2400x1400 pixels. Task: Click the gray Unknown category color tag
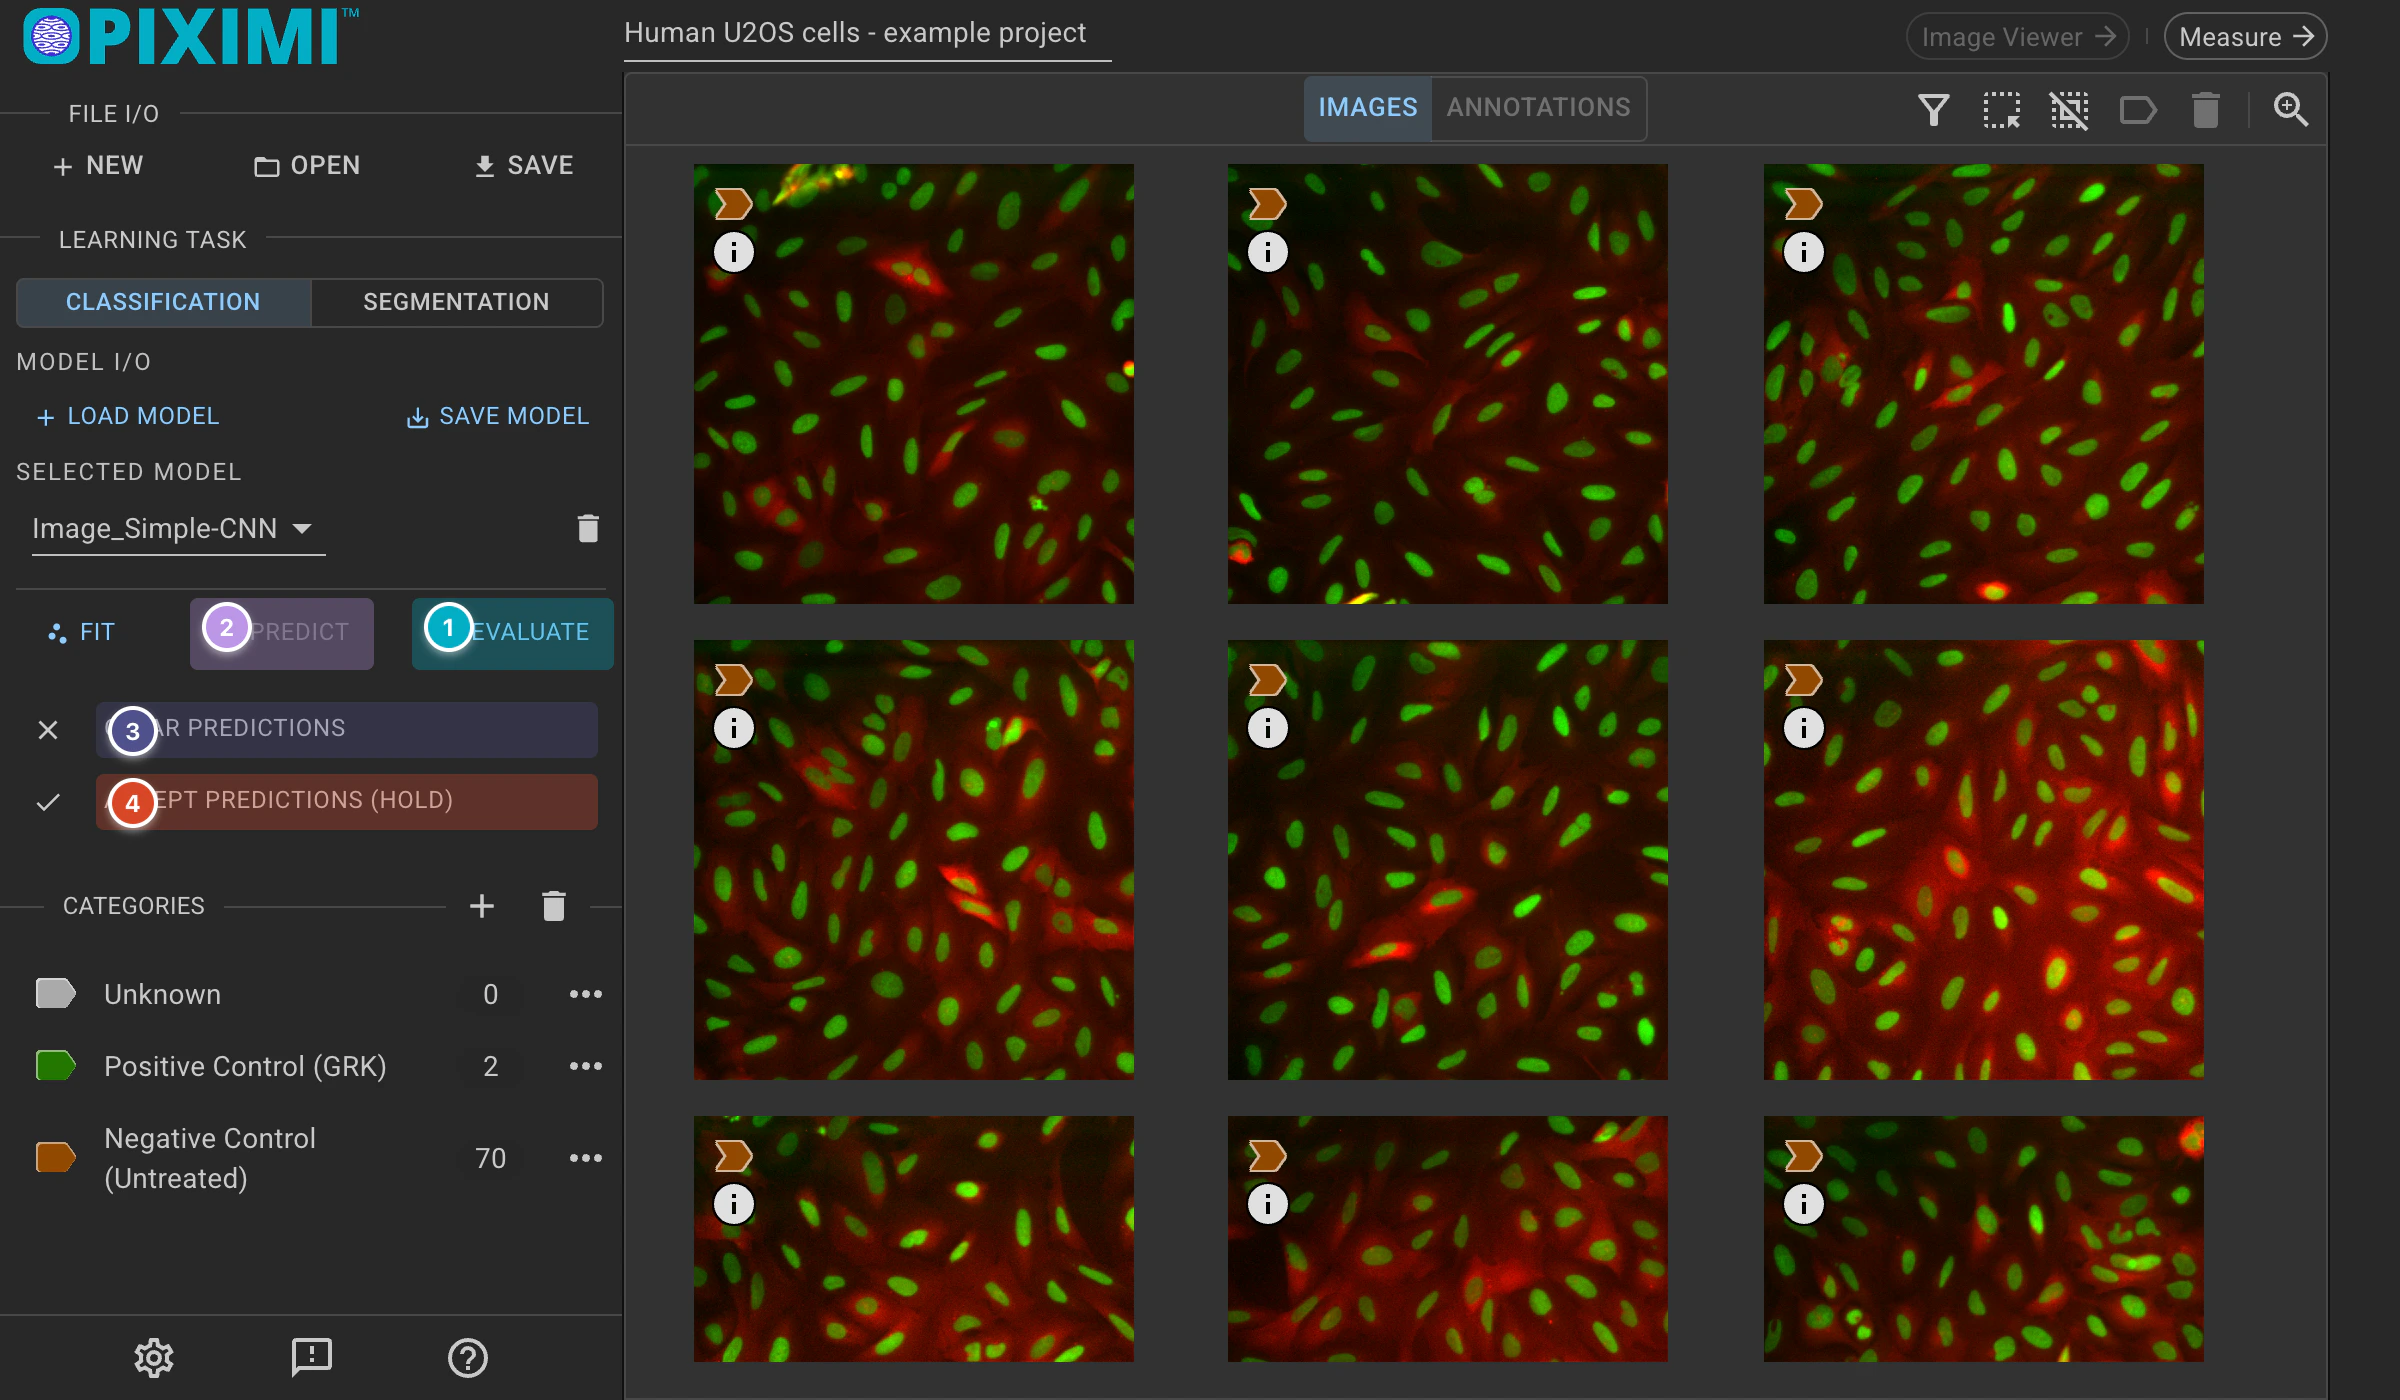point(55,993)
